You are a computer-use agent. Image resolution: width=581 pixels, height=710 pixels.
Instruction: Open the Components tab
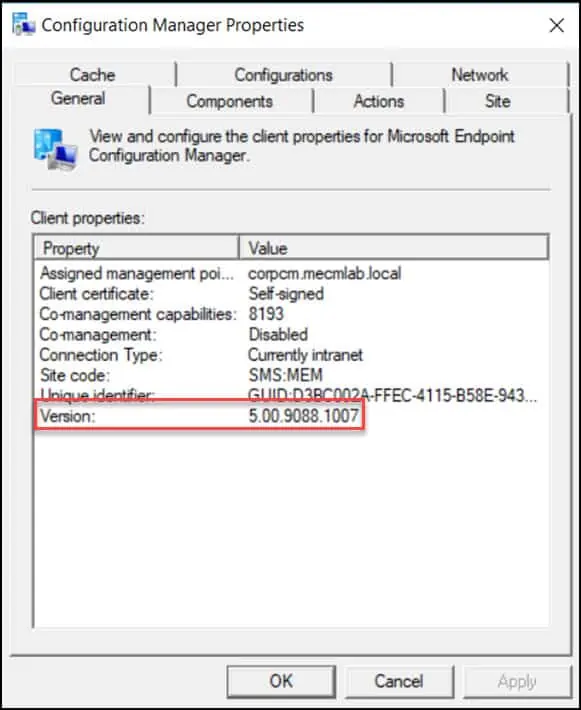click(230, 101)
